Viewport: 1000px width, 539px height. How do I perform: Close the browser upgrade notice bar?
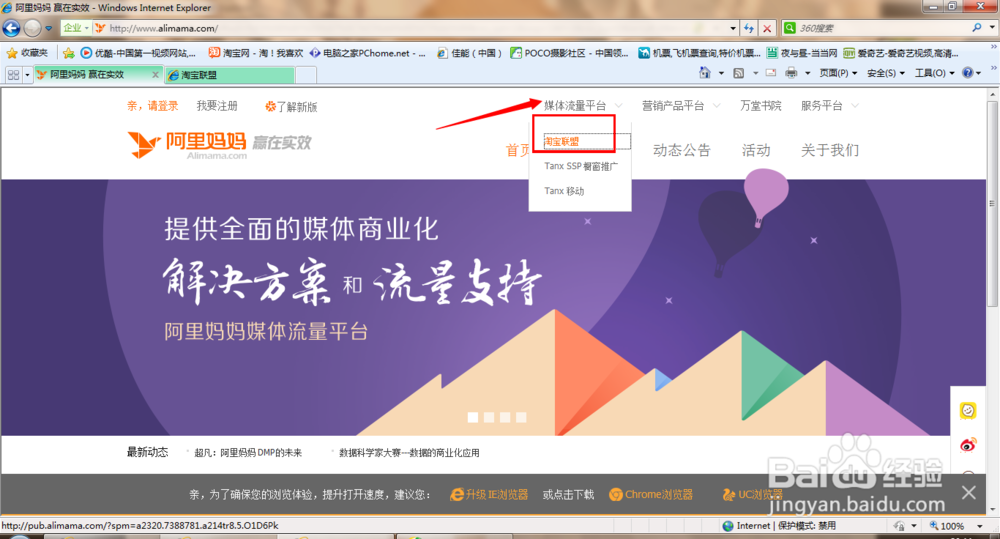pos(969,492)
